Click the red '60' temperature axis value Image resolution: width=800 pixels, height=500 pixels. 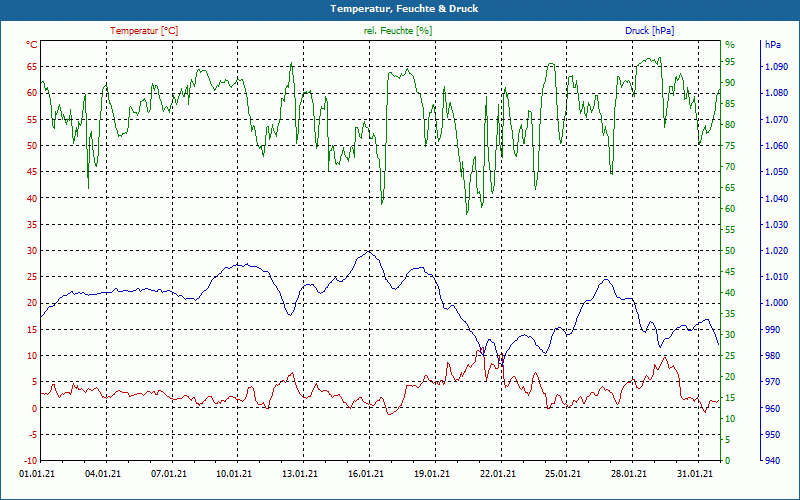click(32, 93)
